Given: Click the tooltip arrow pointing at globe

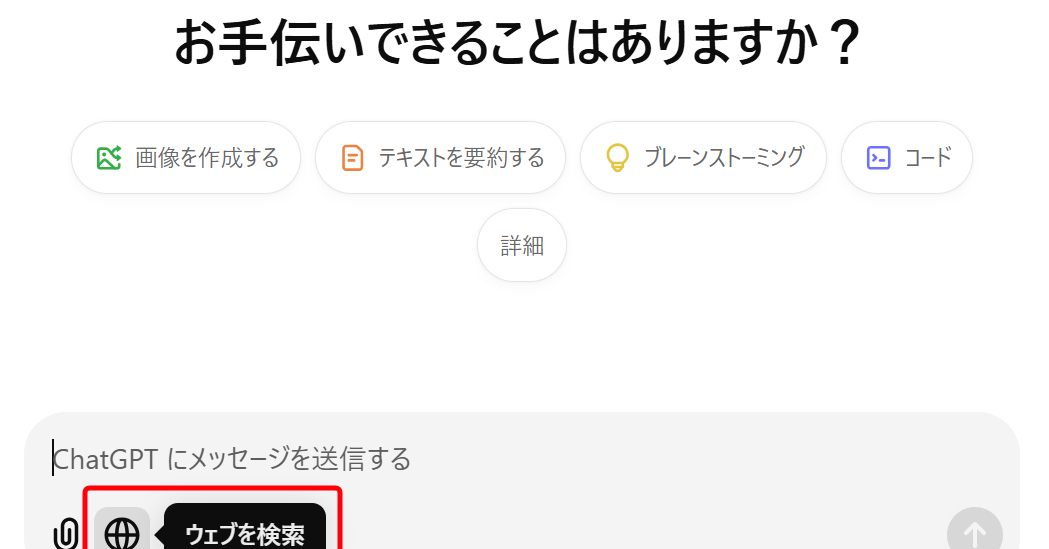Looking at the screenshot, I should [159, 536].
